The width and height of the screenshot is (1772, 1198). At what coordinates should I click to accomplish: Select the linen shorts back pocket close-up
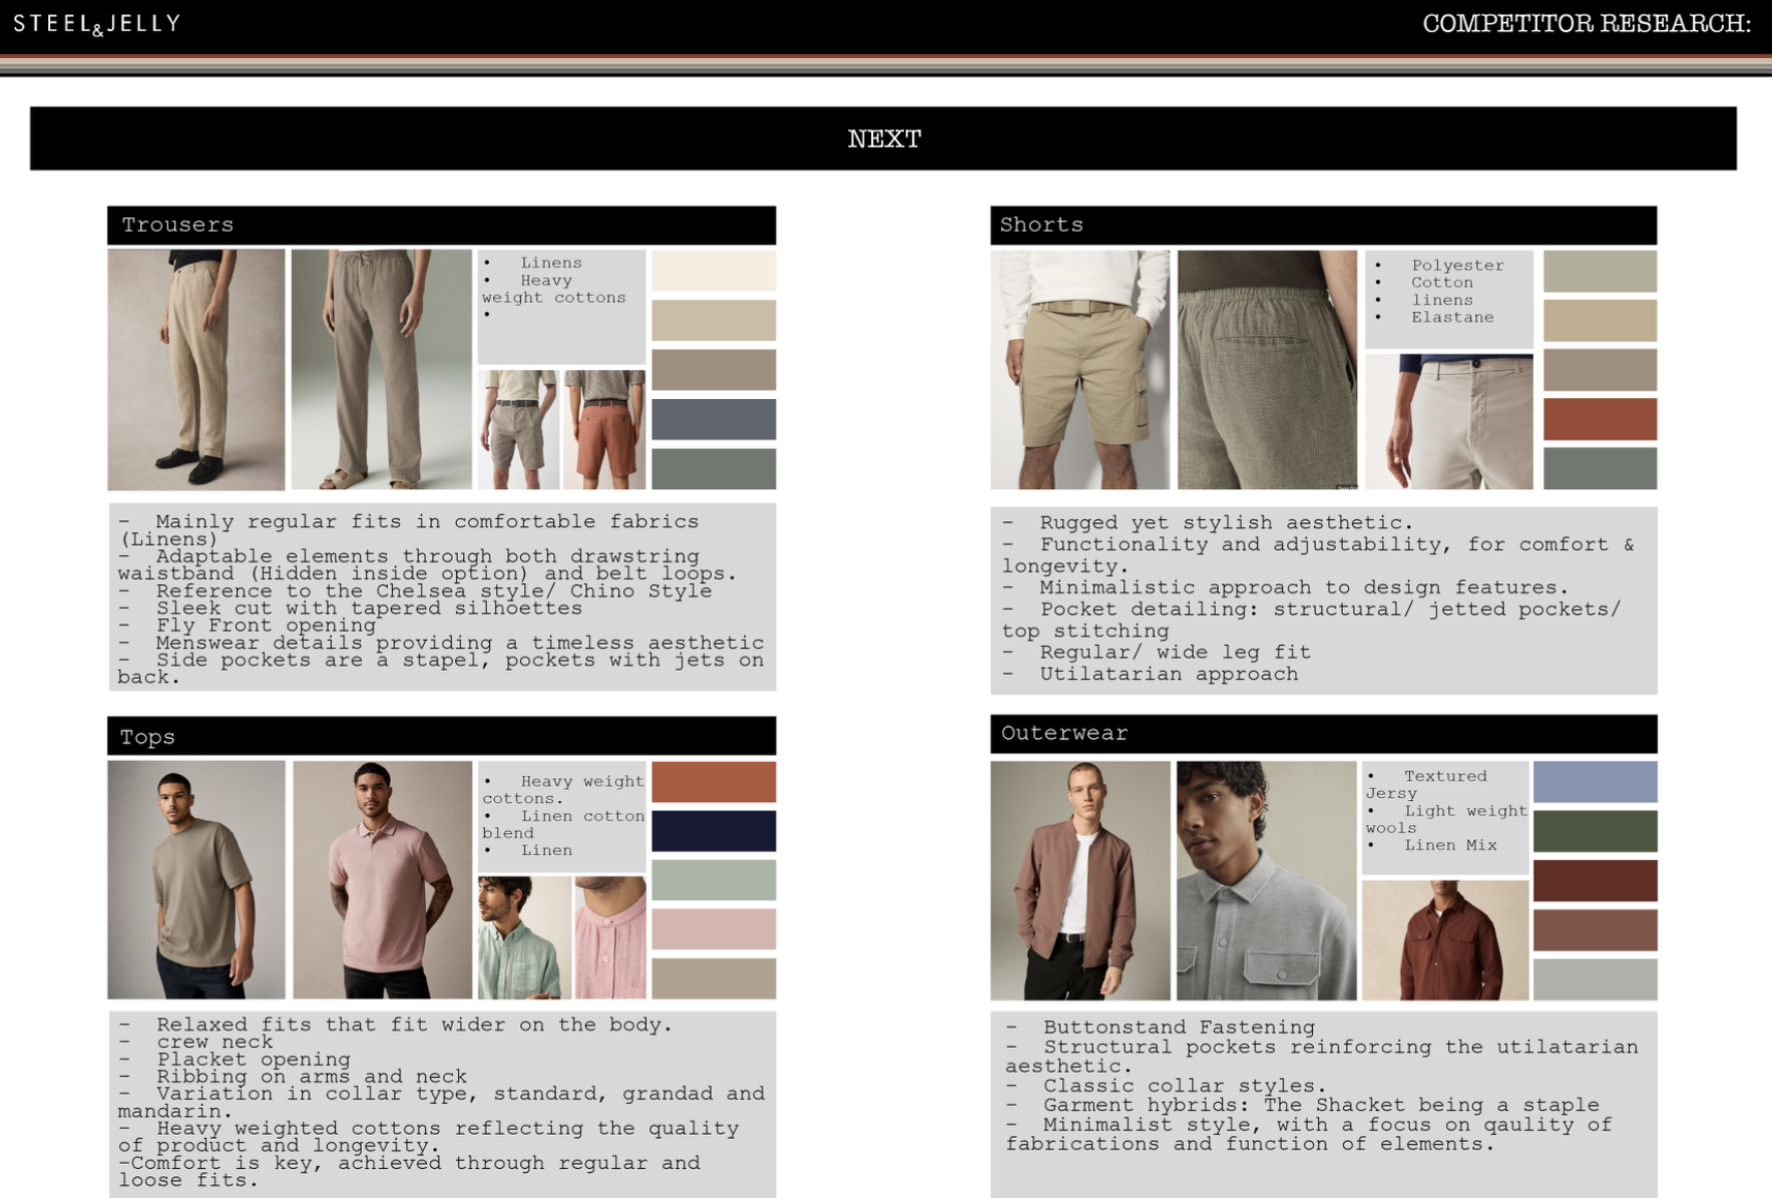(1266, 369)
